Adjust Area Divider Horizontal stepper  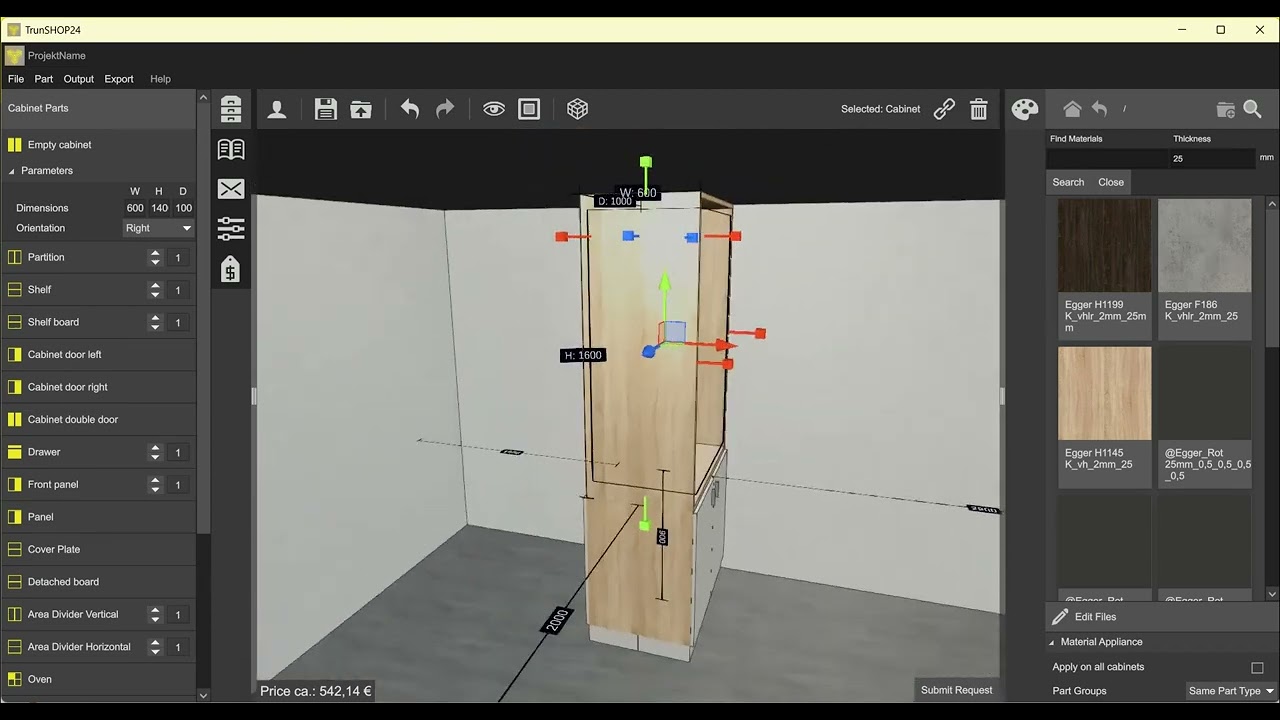[x=155, y=647]
